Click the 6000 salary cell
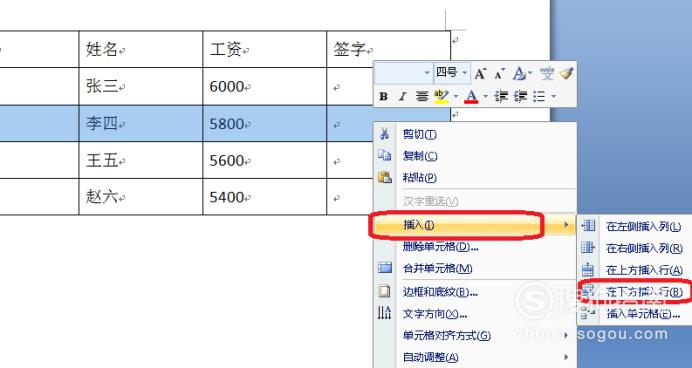Image resolution: width=692 pixels, height=368 pixels. point(264,86)
